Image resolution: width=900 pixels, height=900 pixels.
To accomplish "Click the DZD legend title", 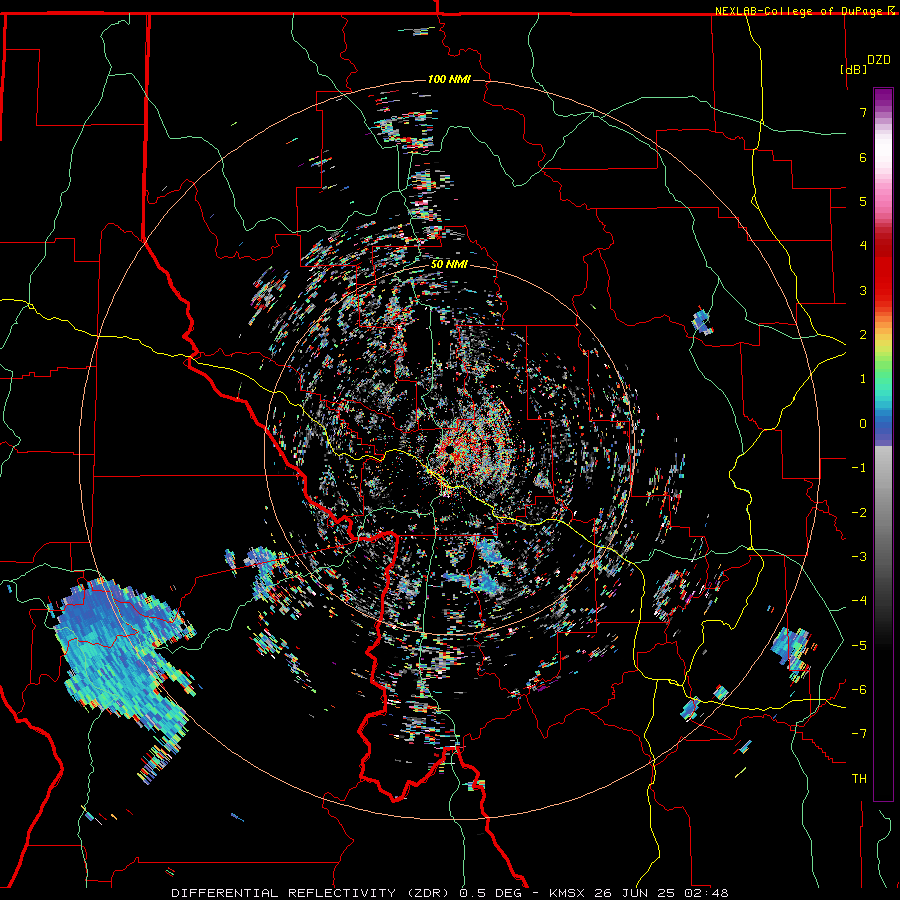I will point(879,60).
